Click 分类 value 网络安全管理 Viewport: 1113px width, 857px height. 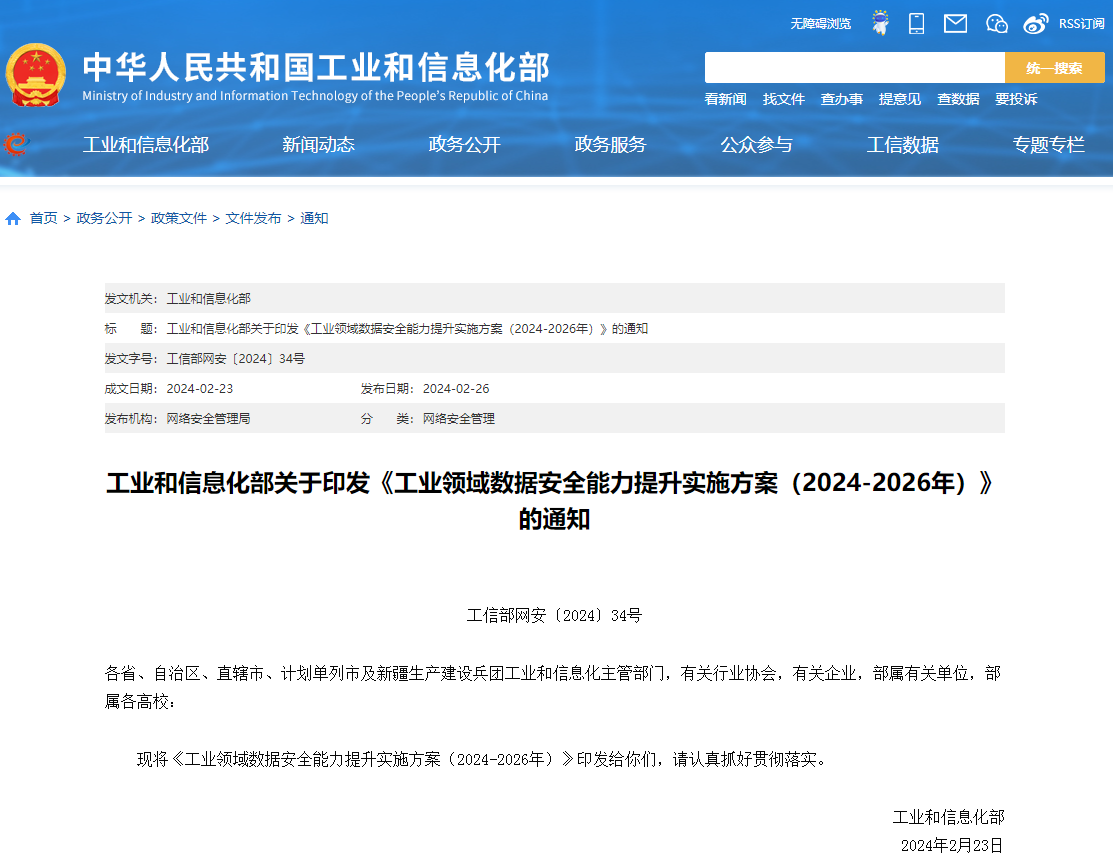coord(459,419)
